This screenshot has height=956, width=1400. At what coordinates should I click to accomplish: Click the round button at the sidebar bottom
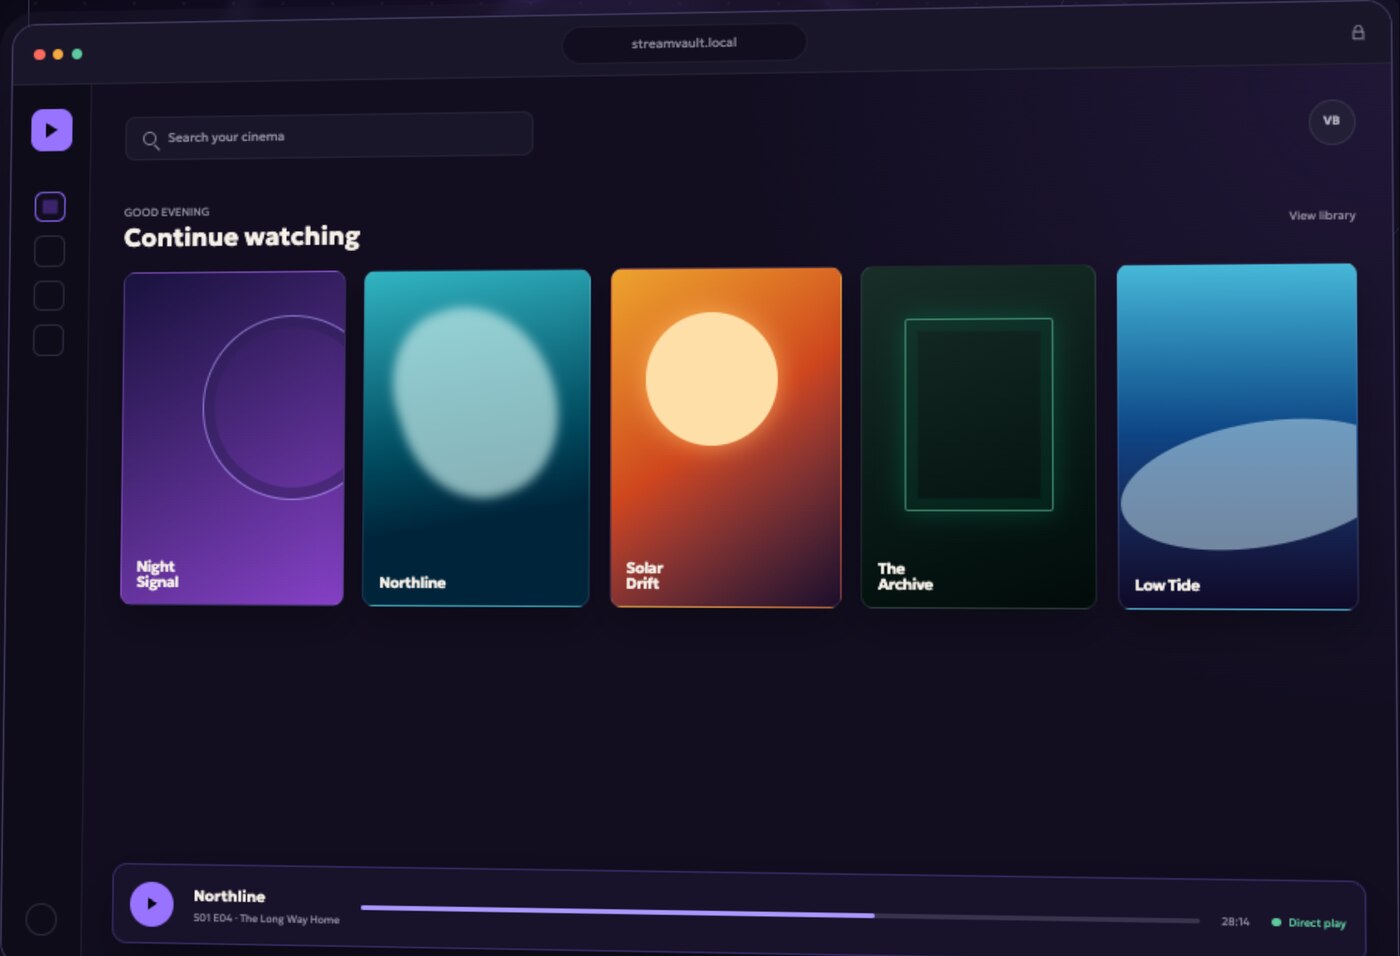[41, 919]
